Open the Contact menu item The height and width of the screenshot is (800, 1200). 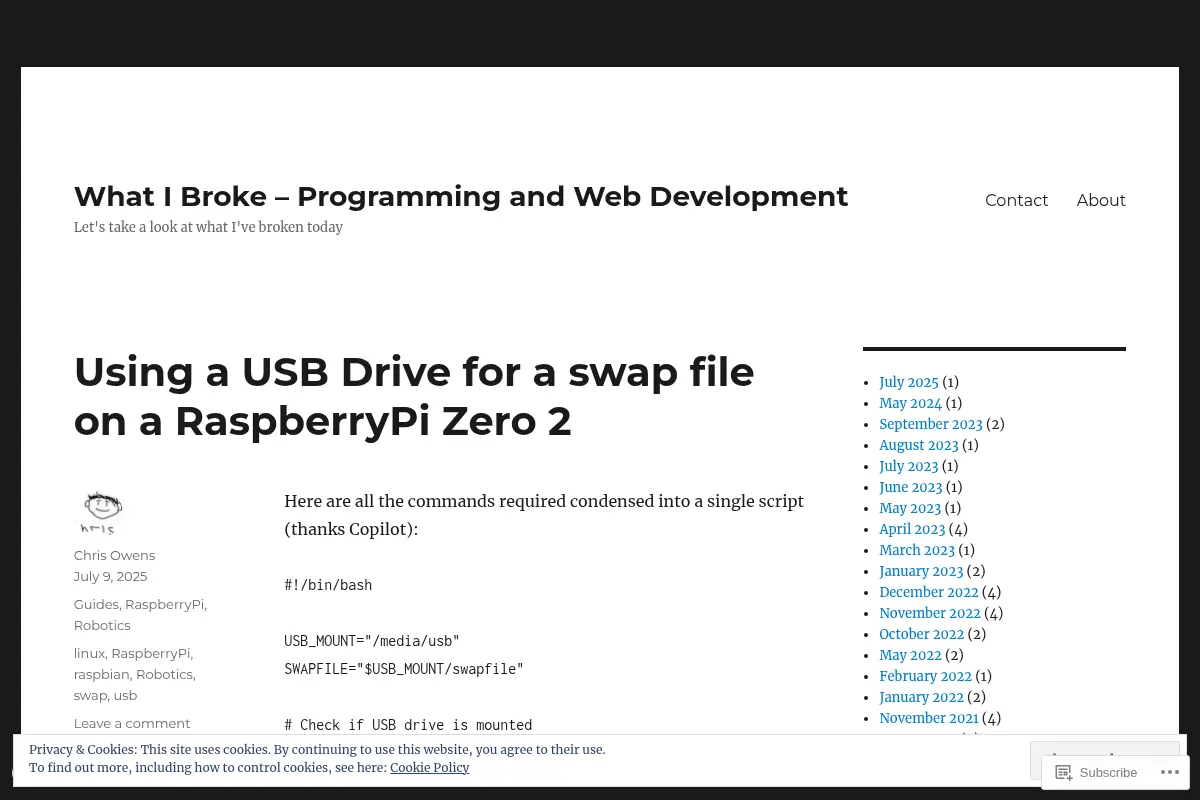point(1016,200)
